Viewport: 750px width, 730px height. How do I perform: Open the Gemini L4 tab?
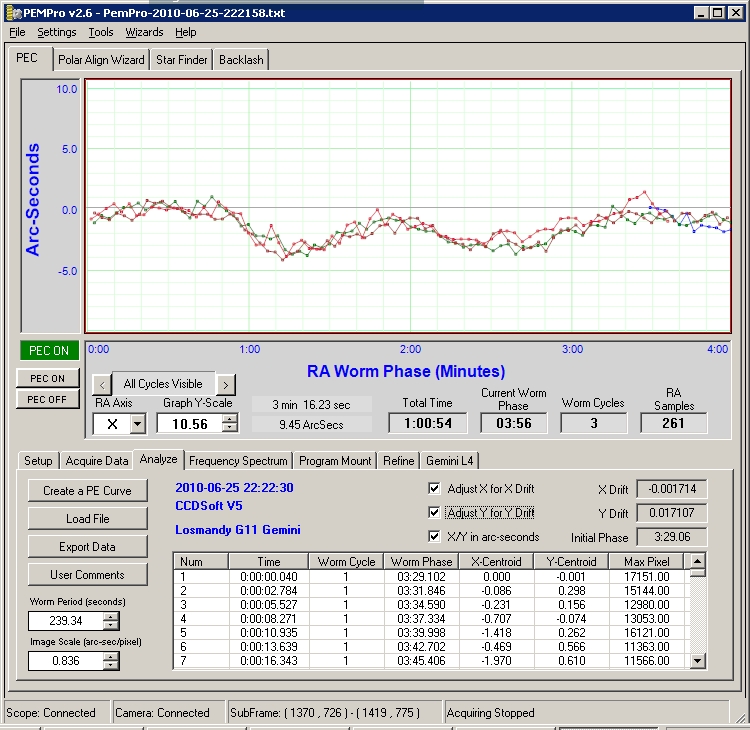450,461
